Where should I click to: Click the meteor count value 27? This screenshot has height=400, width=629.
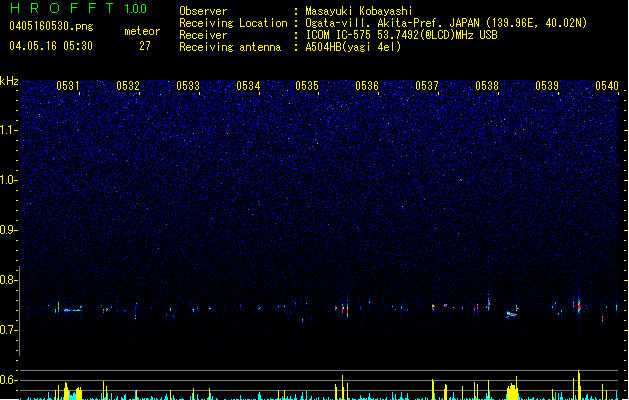click(x=145, y=46)
